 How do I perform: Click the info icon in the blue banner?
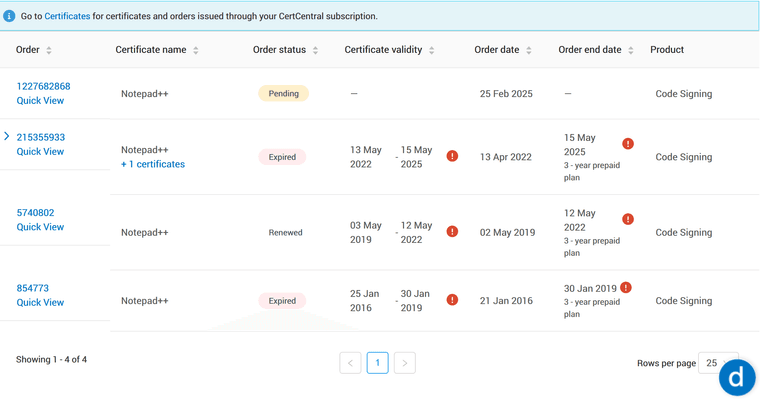click(x=9, y=16)
